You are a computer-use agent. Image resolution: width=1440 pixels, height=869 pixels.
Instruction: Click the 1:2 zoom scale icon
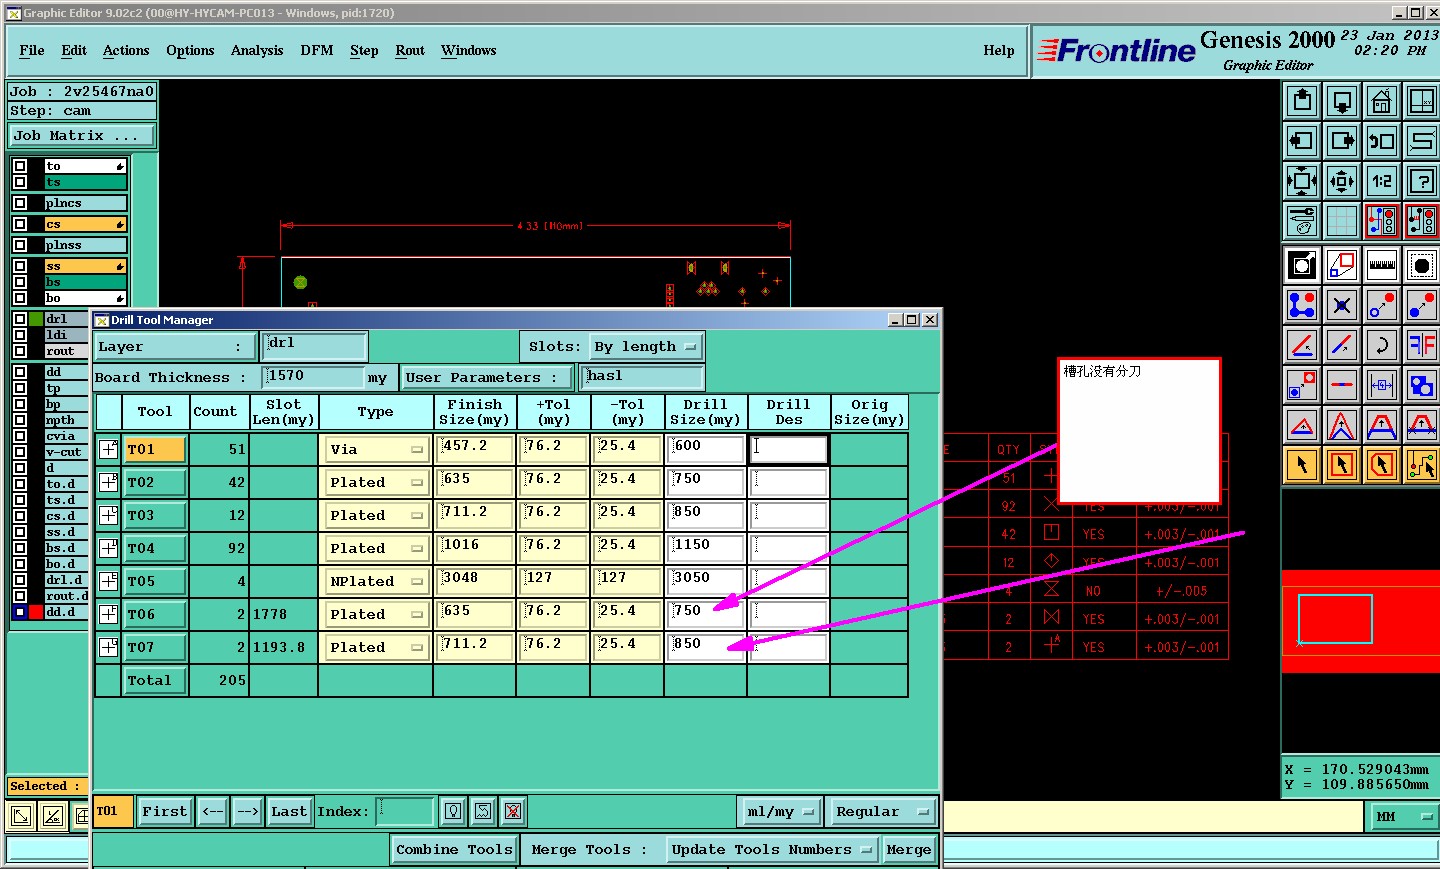tap(1382, 181)
